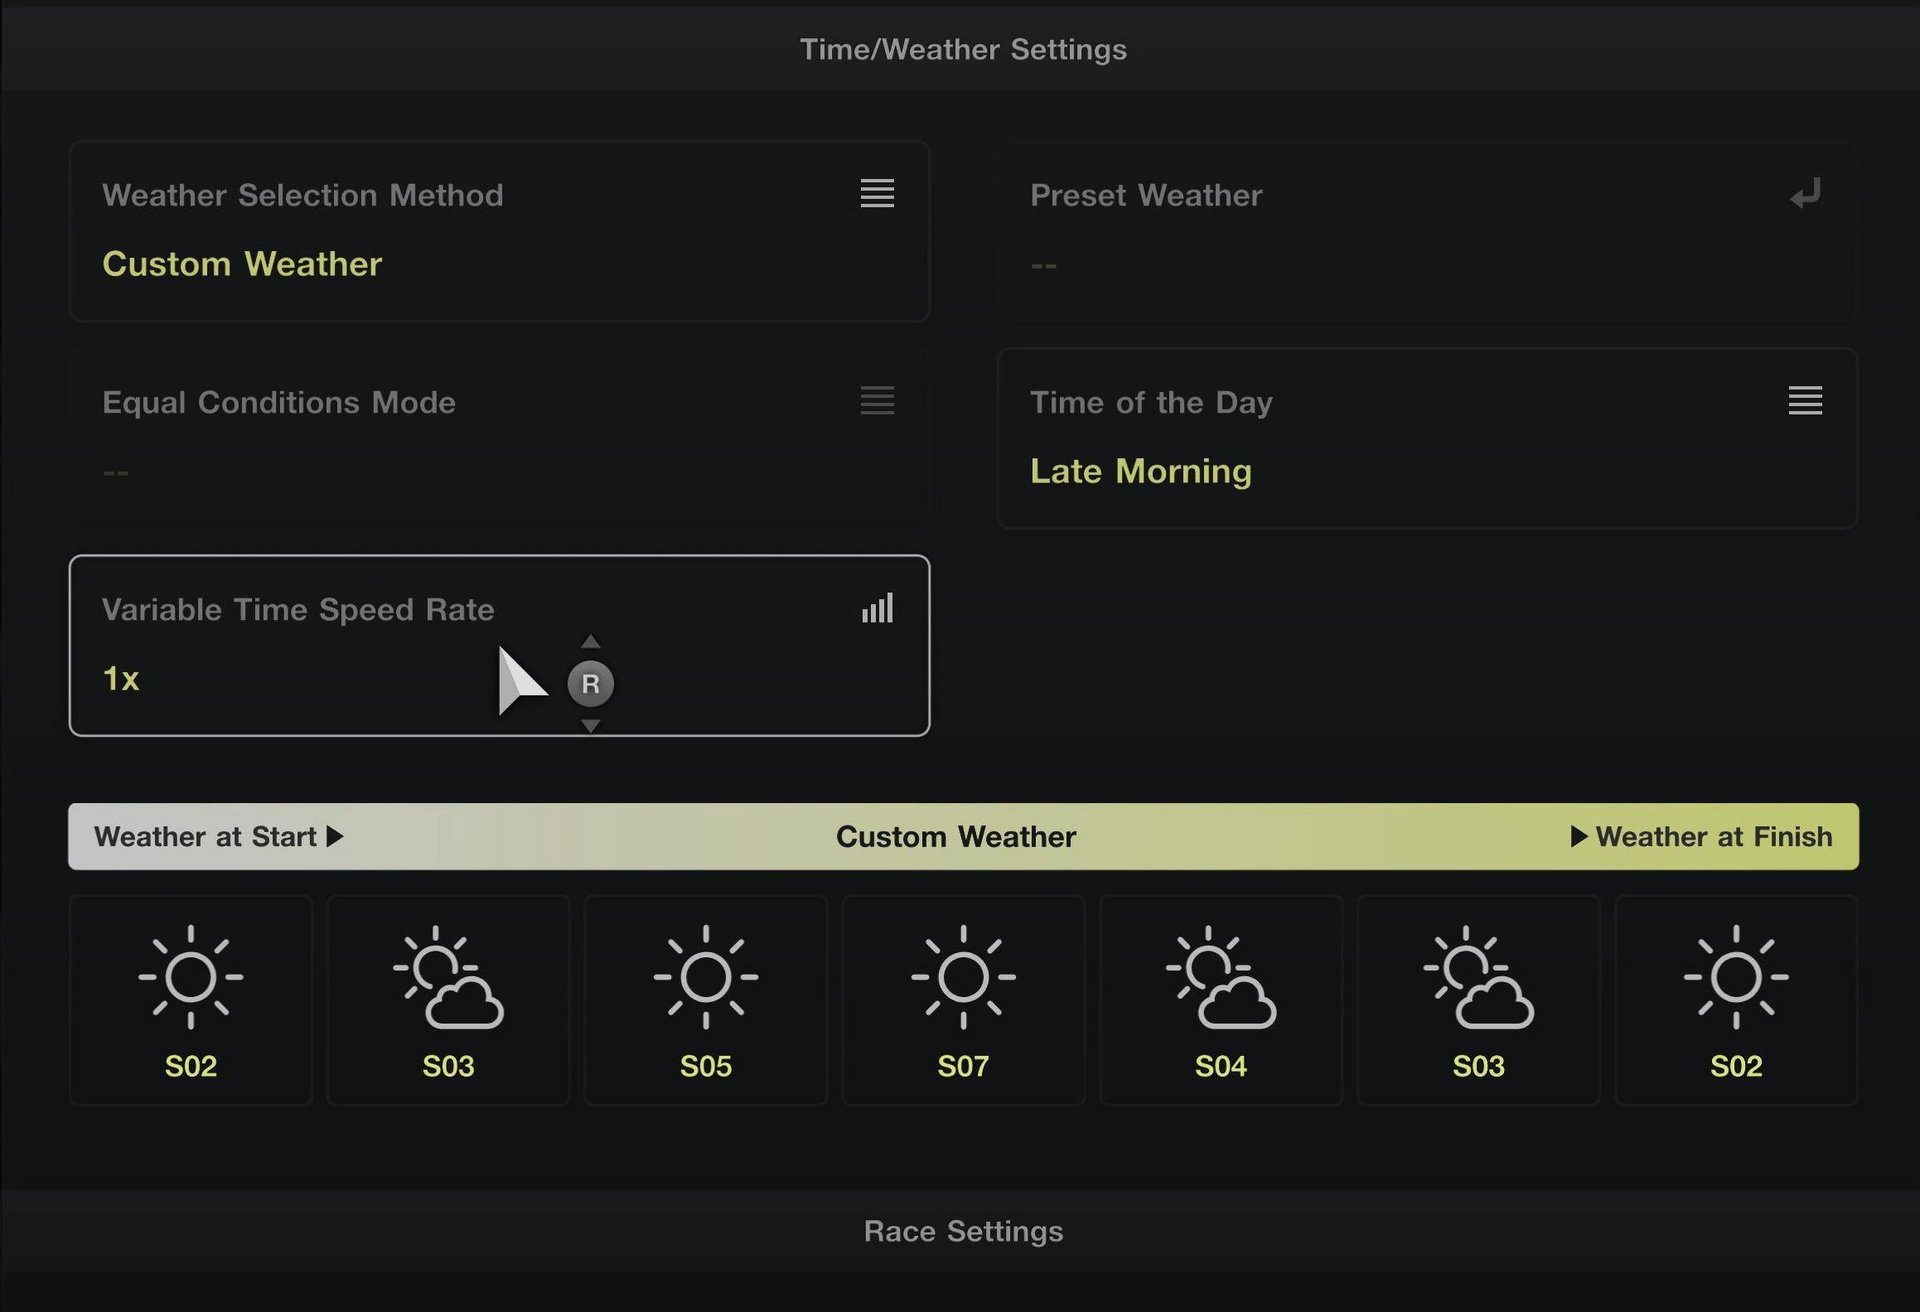Click the Race Settings bar at bottom
This screenshot has width=1920, height=1312.
pos(962,1231)
